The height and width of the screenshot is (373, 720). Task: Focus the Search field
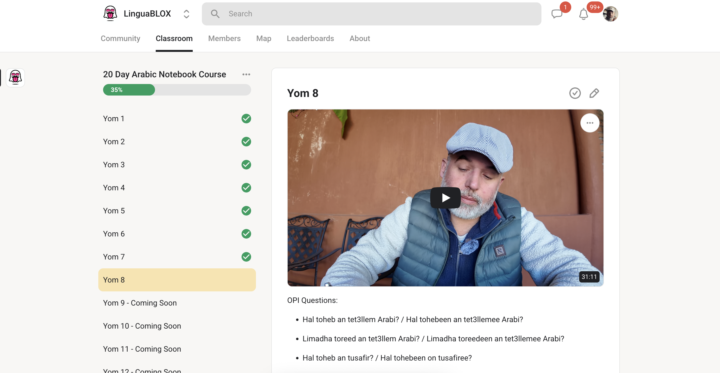(371, 14)
